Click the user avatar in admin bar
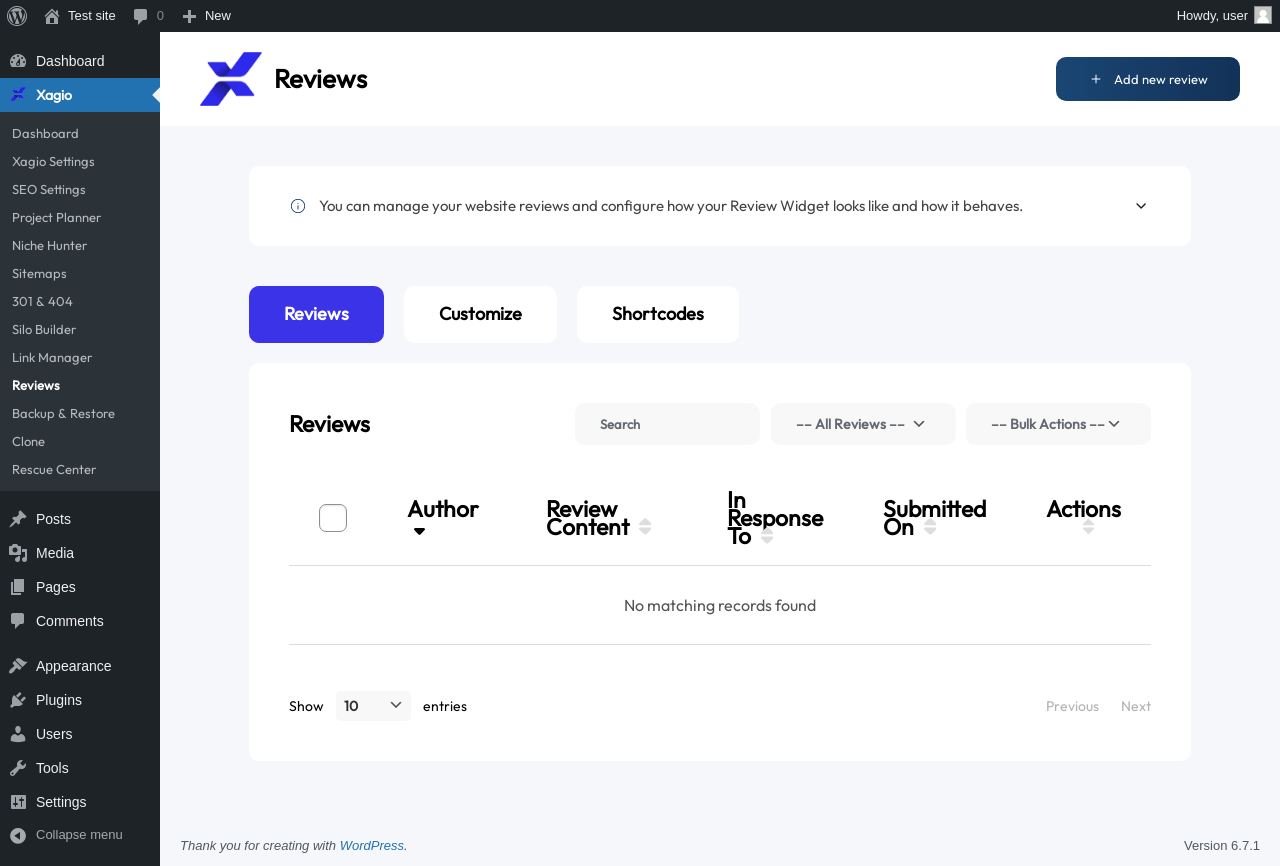Viewport: 1280px width, 866px height. [1262, 15]
